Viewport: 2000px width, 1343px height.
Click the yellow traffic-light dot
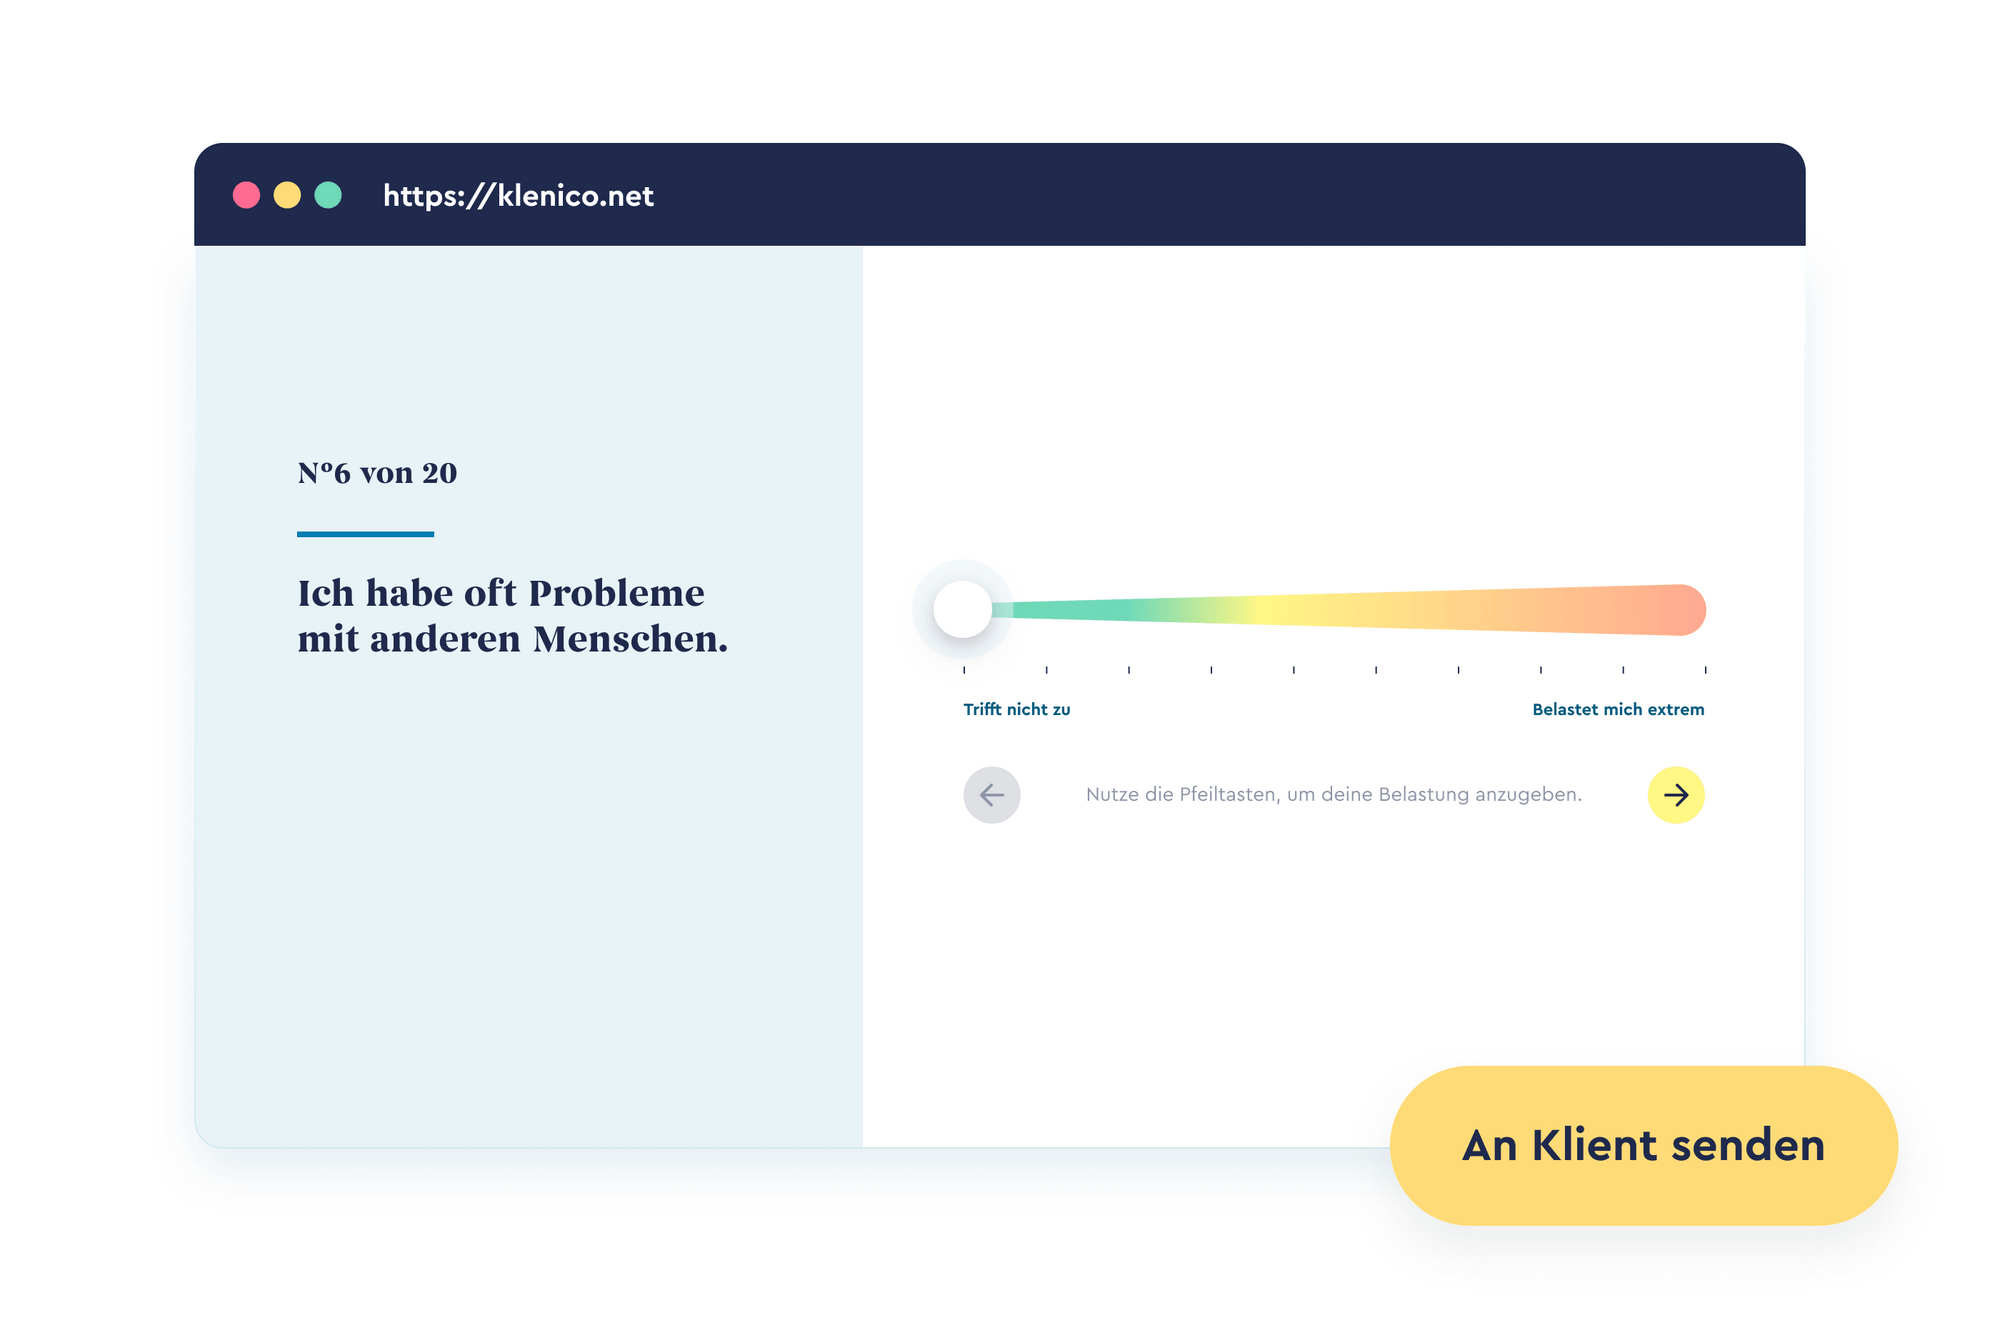[x=288, y=195]
